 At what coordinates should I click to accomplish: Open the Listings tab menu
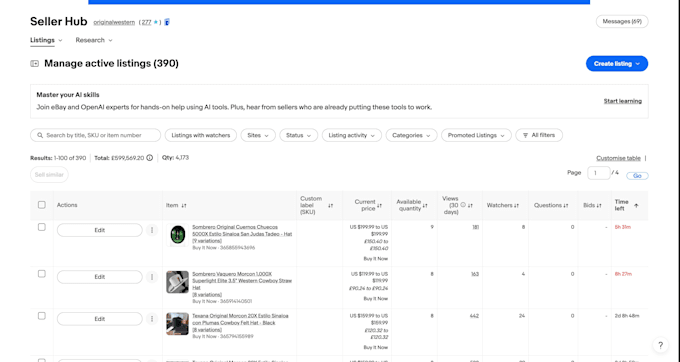pos(46,40)
